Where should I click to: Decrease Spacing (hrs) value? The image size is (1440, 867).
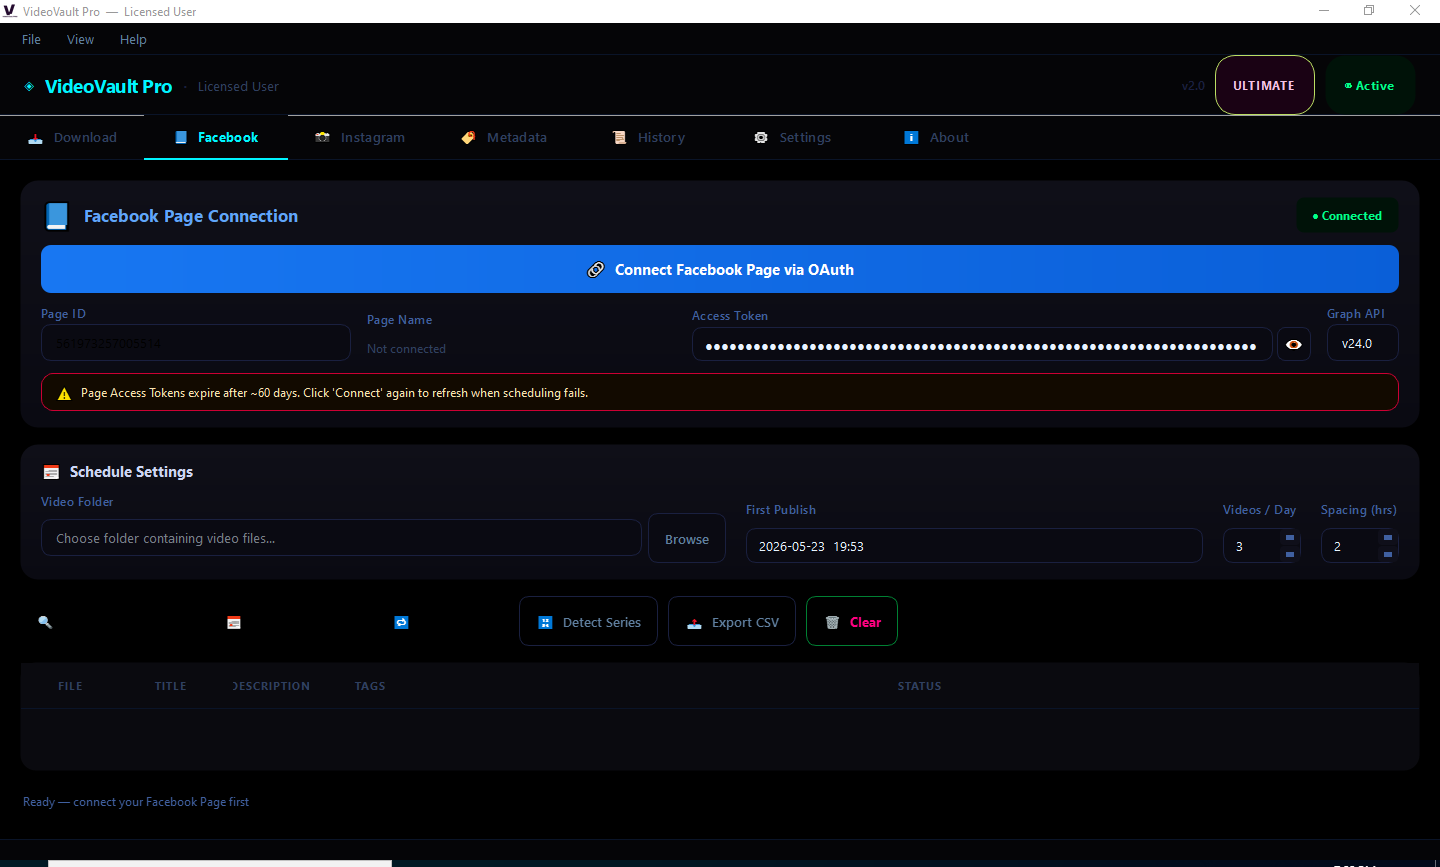tap(1388, 554)
